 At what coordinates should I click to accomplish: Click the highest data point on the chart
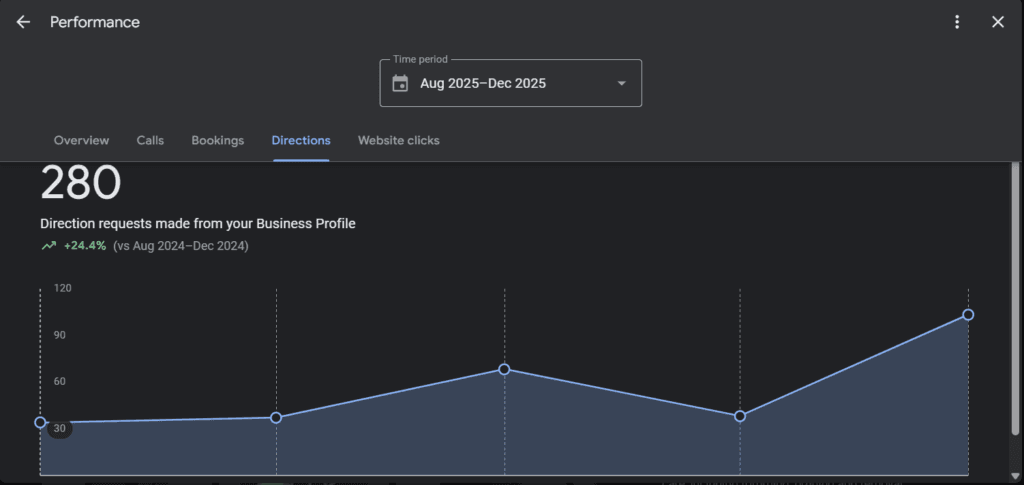tap(968, 315)
